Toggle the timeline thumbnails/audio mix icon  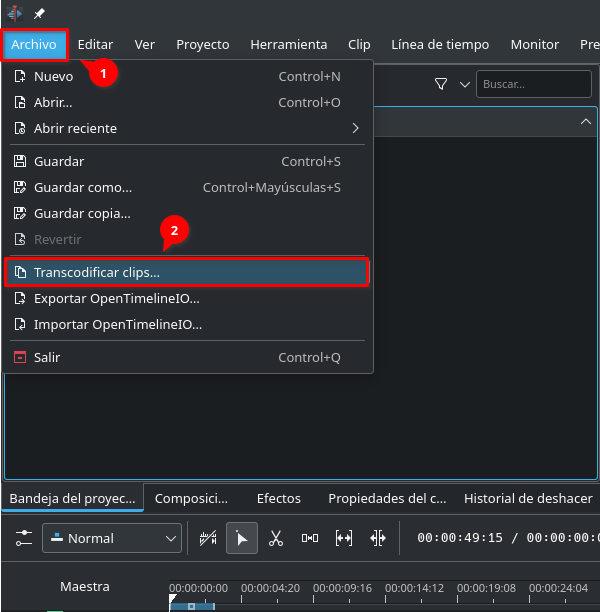click(x=208, y=538)
